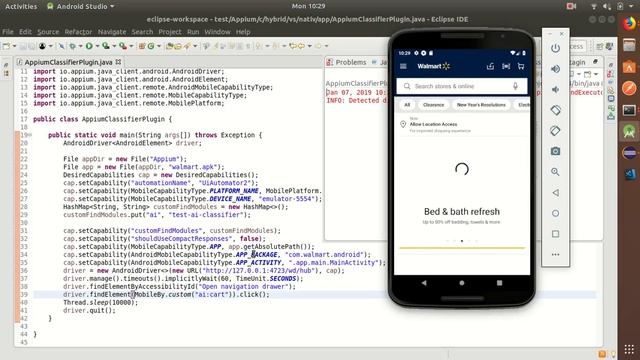Open Help menu
This screenshot has height=360, width=640.
[243, 32]
